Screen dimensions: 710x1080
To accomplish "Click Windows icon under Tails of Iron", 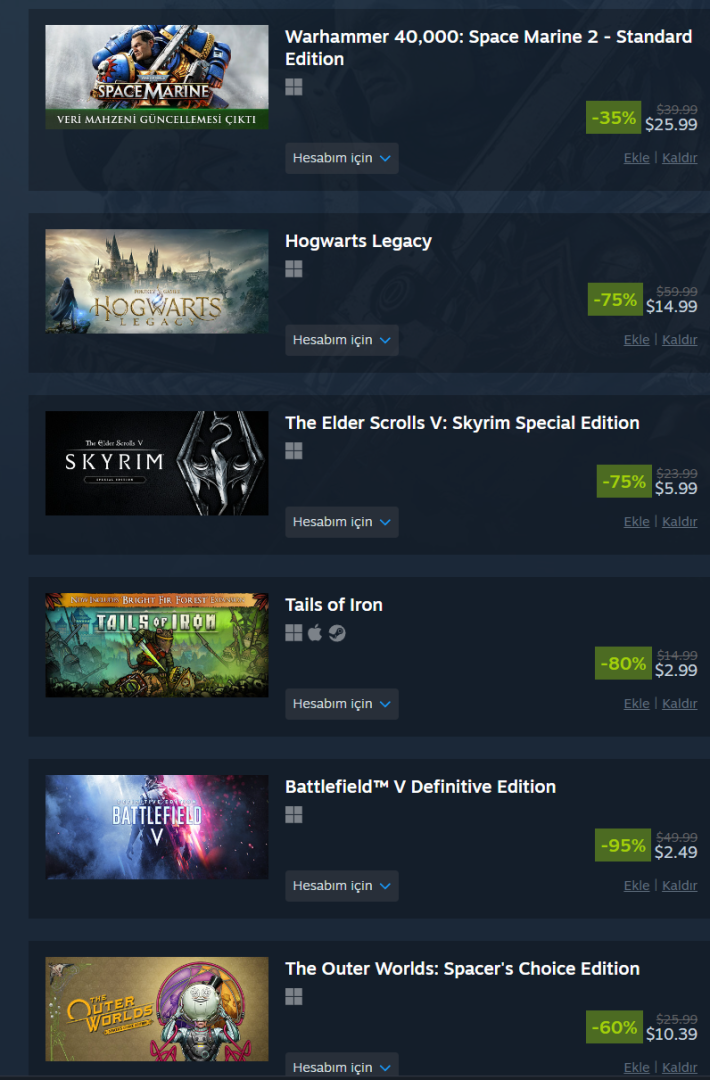I will (x=294, y=632).
